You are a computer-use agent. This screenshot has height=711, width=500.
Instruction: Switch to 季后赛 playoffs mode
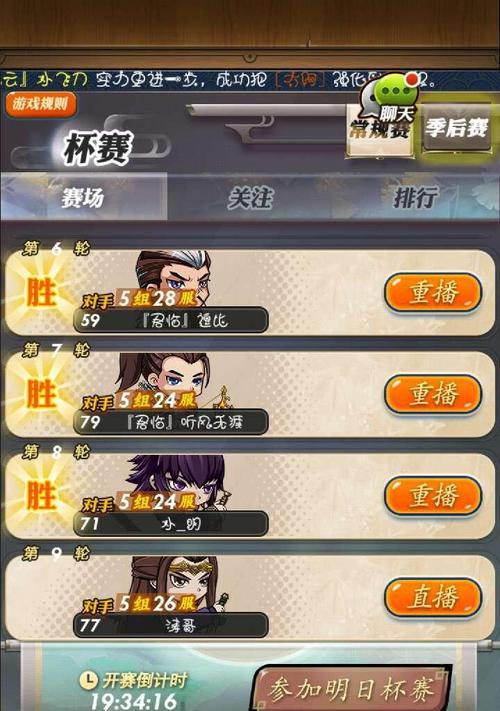(x=456, y=128)
